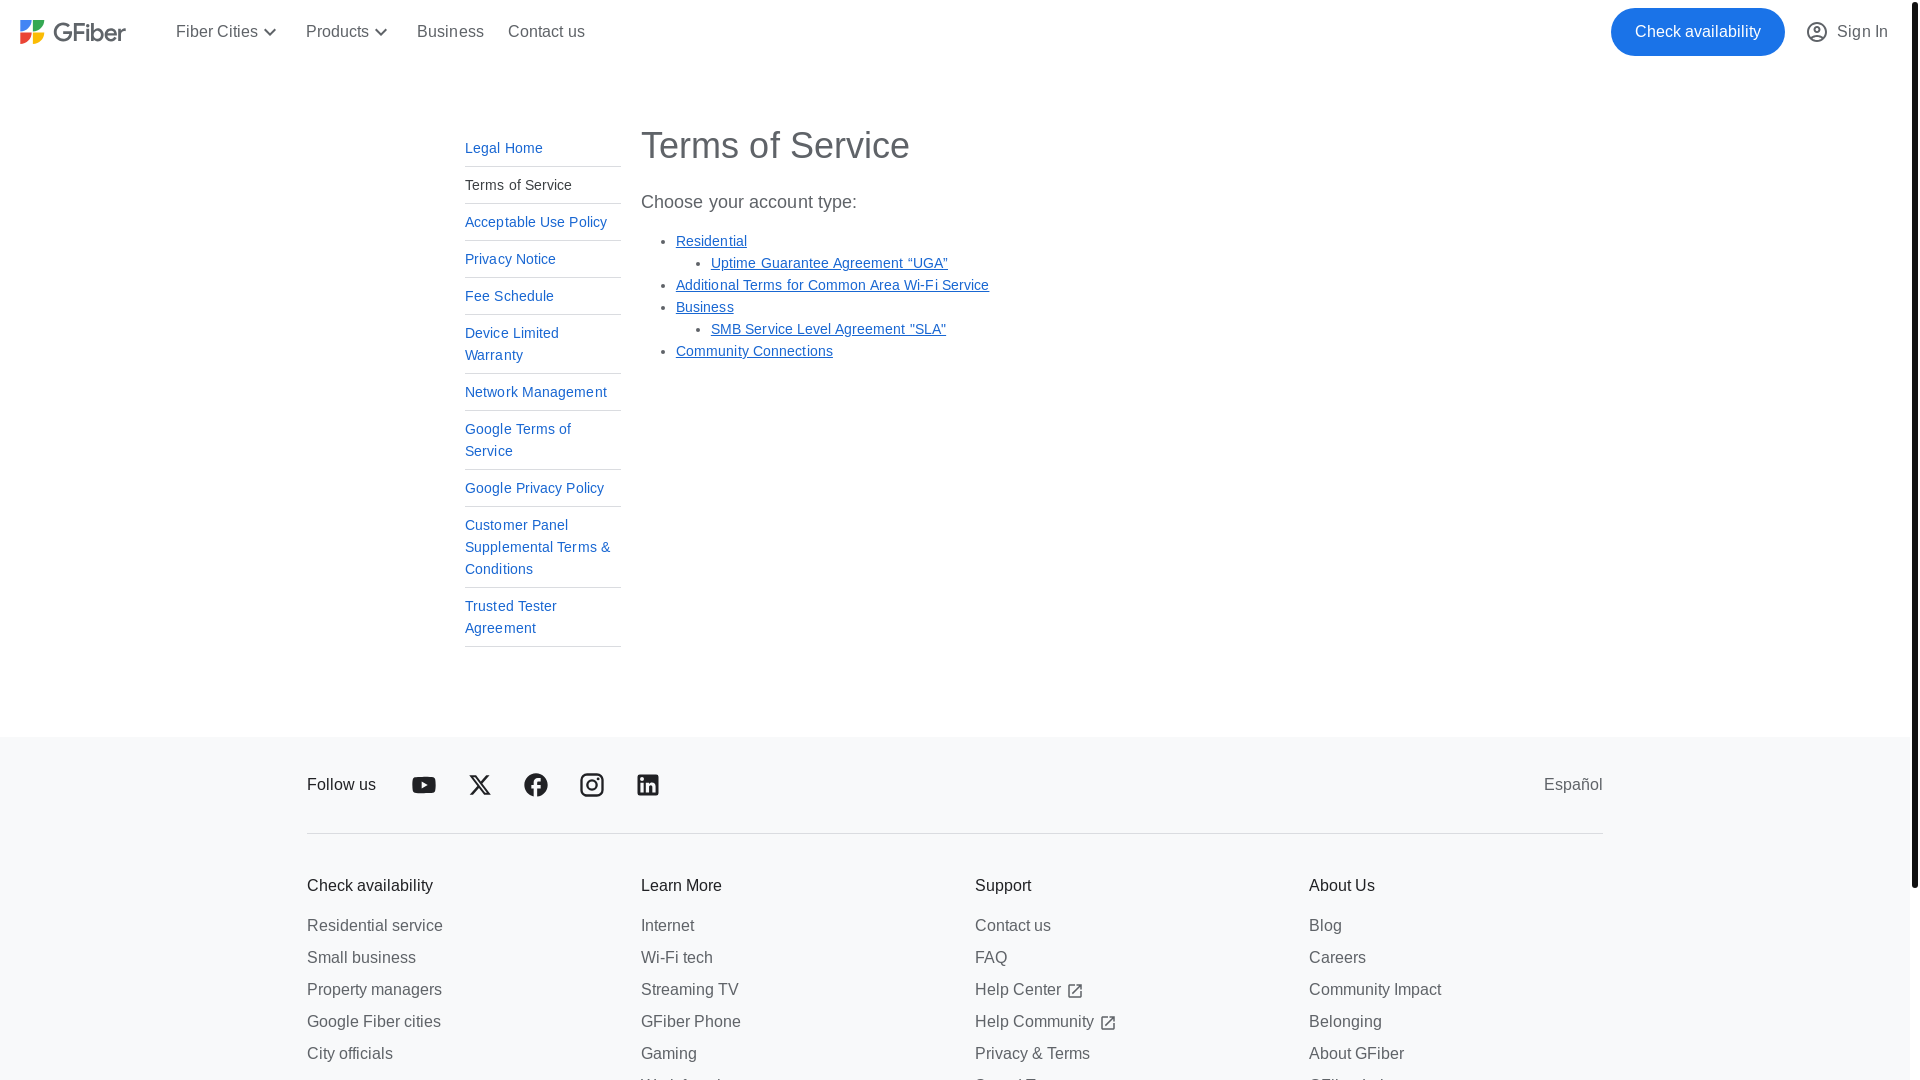Image resolution: width=1920 pixels, height=1080 pixels.
Task: Click the Sign In text link
Action: coord(1862,32)
